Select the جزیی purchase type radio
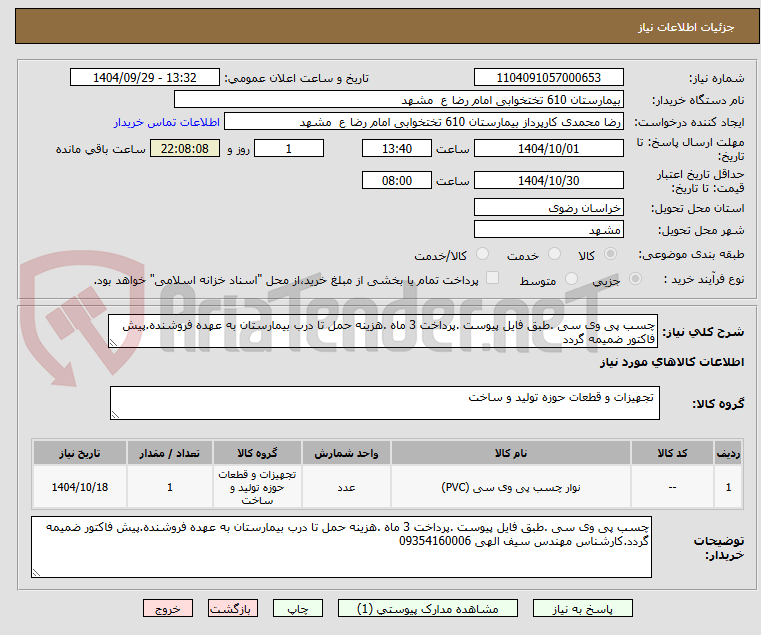This screenshot has height=635, width=761. pos(635,279)
